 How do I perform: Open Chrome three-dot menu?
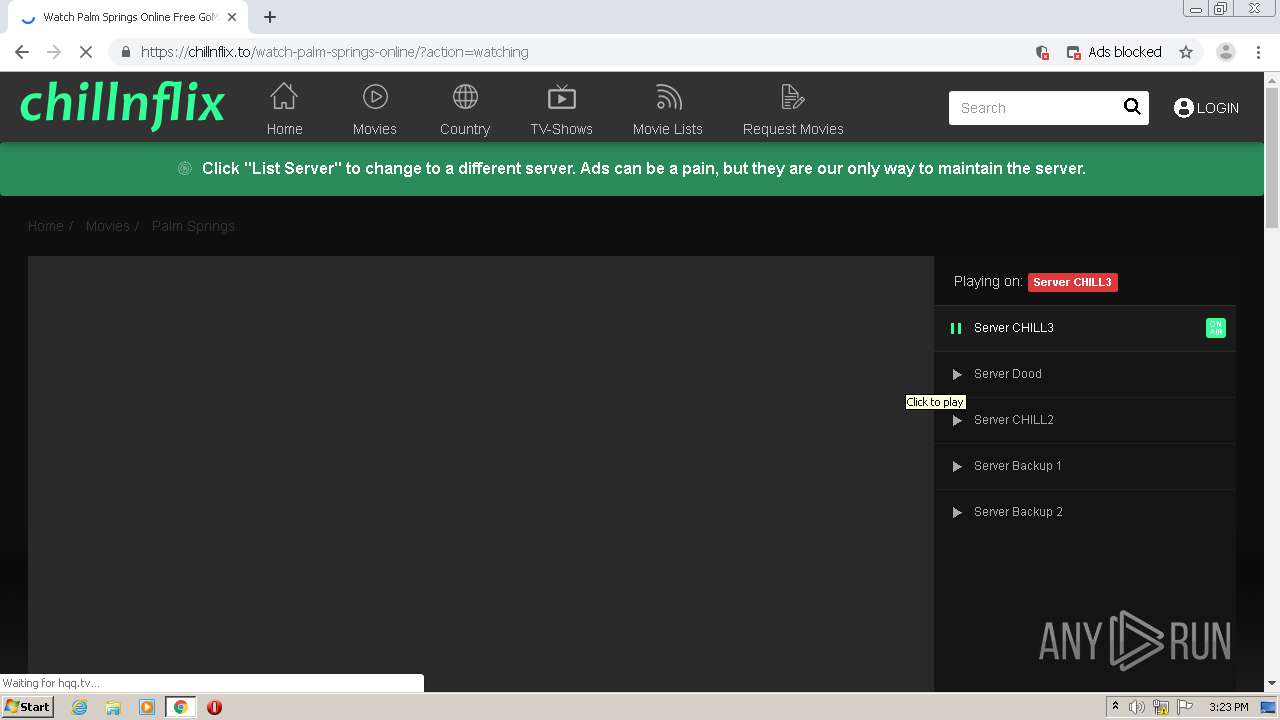point(1258,52)
